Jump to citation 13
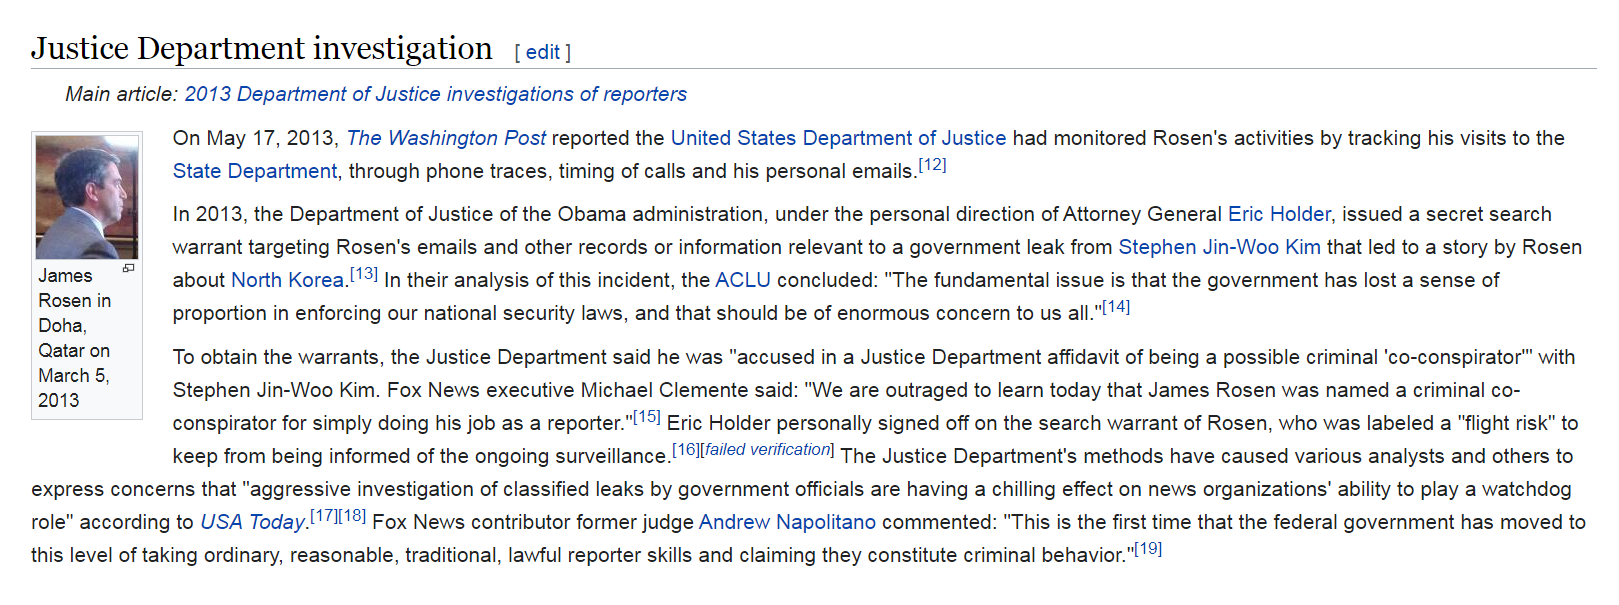Viewport: 1619px width, 605px height. (x=364, y=274)
